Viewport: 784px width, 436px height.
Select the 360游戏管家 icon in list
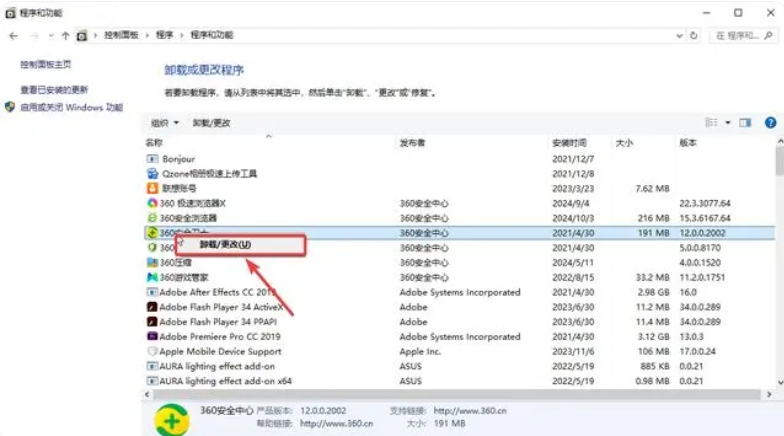click(x=152, y=277)
